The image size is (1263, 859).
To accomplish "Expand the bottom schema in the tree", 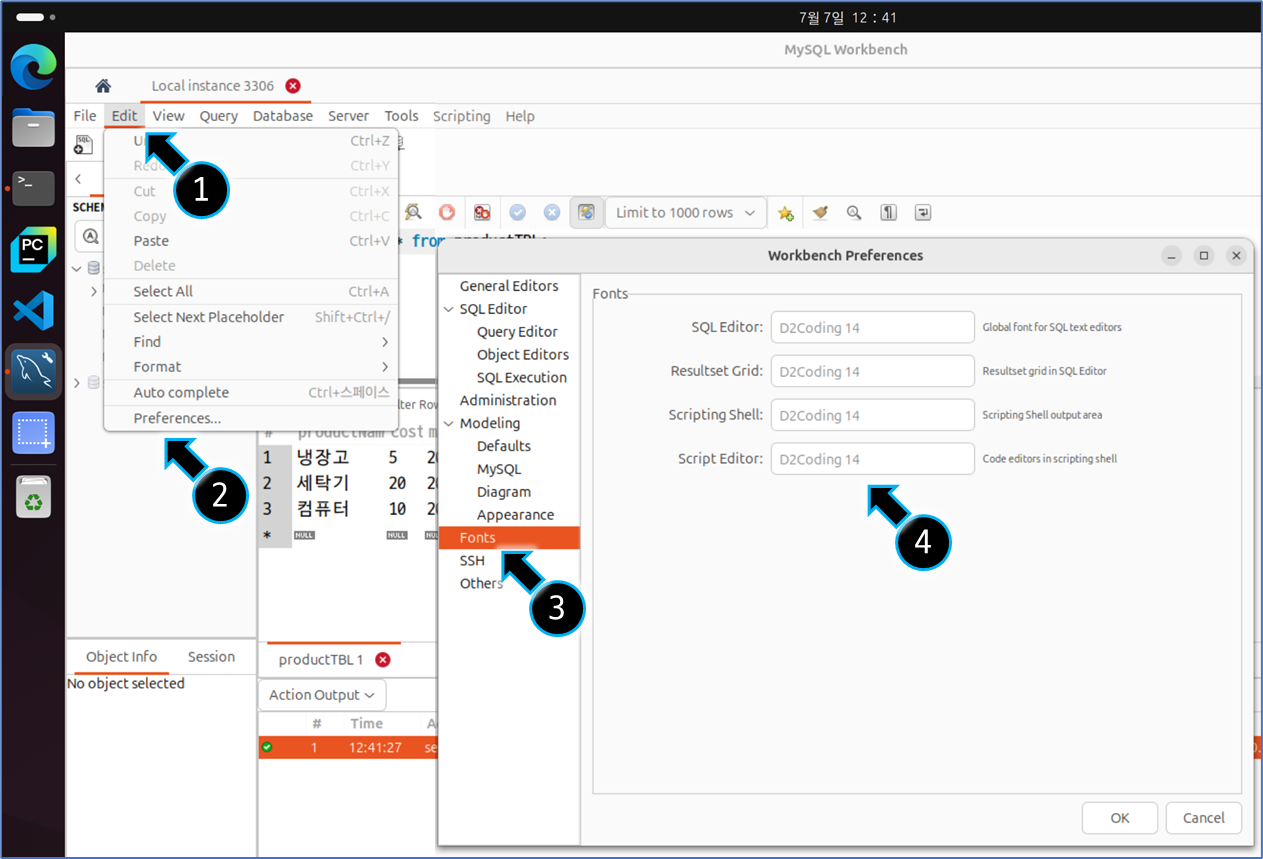I will coord(78,382).
